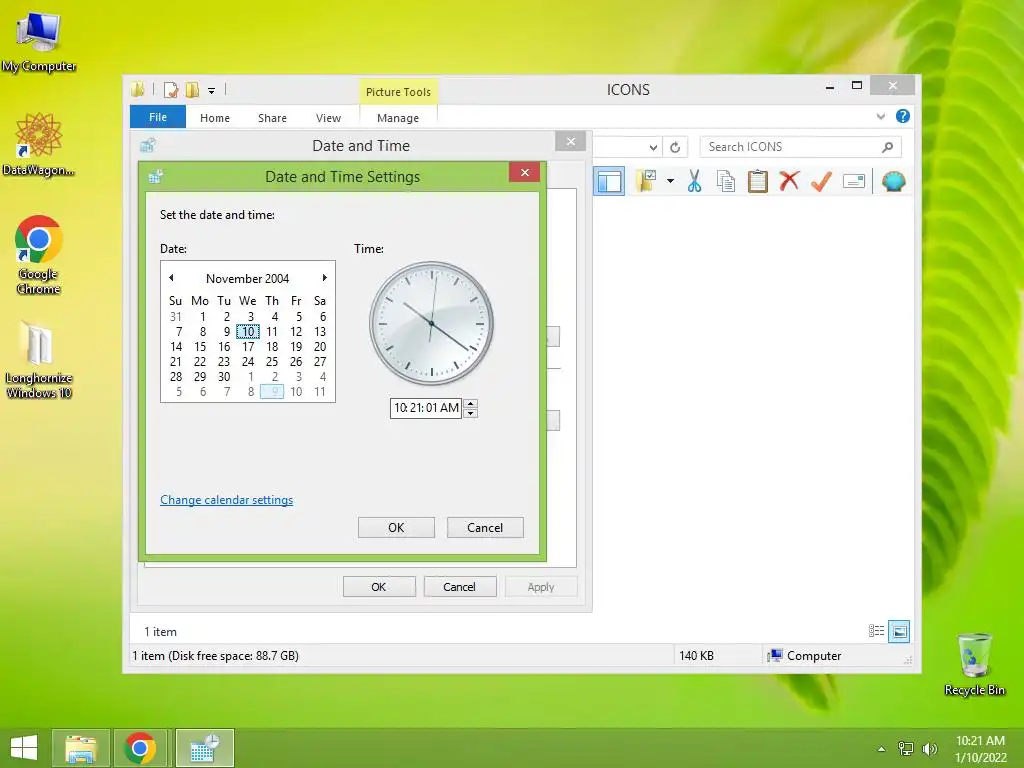
Task: Click Properties icon in quick access toolbar
Action: click(x=171, y=90)
